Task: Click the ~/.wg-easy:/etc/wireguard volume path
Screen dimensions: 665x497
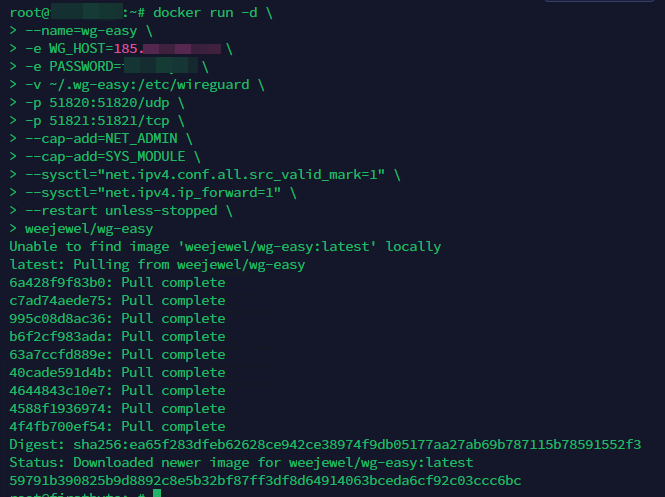Action: click(x=149, y=85)
